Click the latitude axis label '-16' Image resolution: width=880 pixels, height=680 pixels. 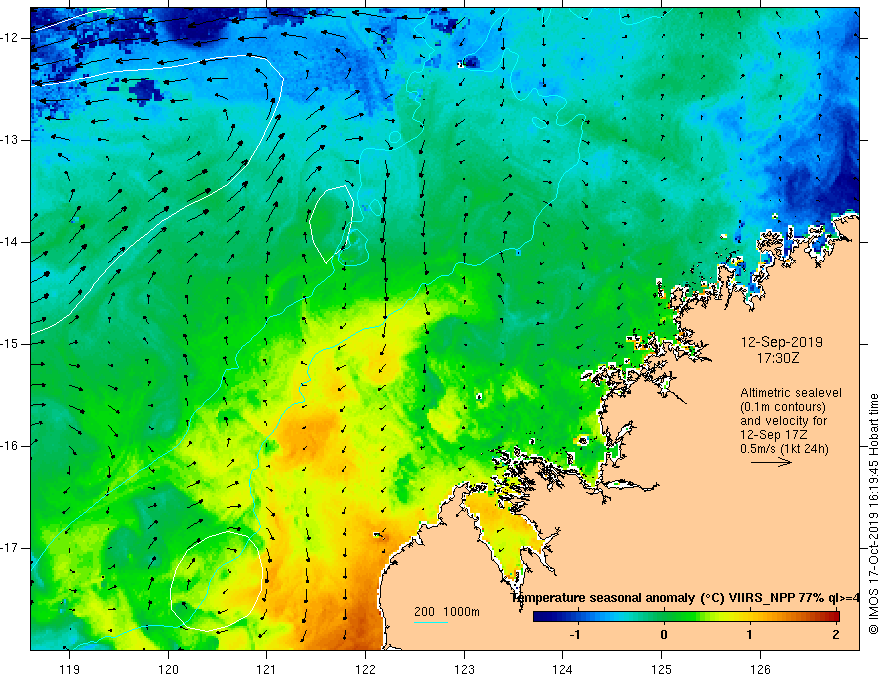10,446
